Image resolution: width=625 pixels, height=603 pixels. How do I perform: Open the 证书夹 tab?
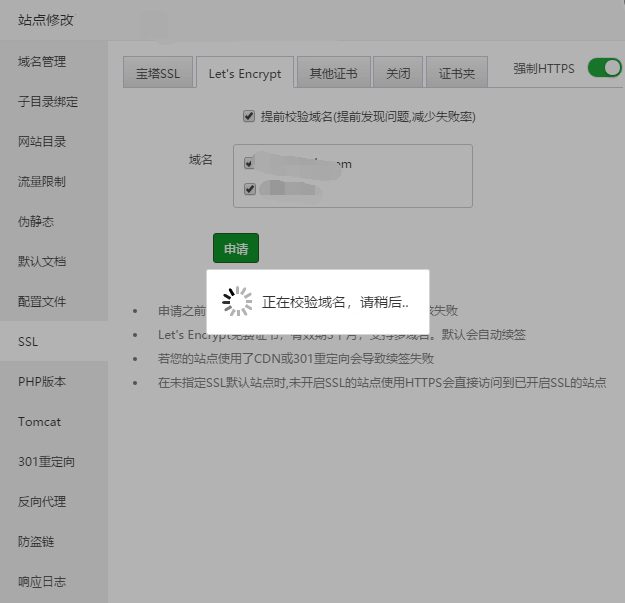[x=457, y=74]
